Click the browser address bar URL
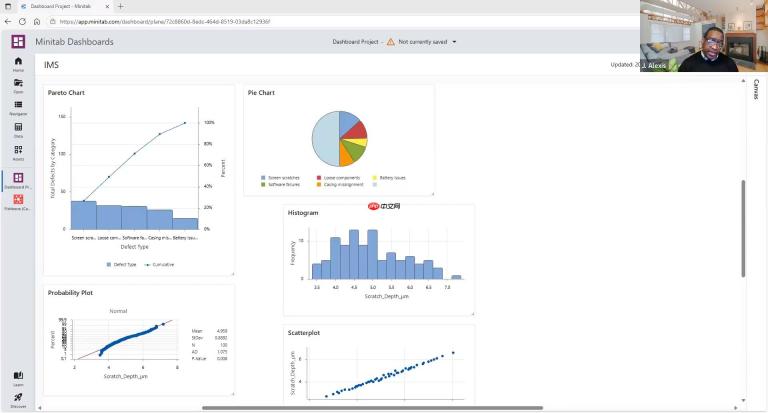Viewport: 768px width, 413px height. click(x=165, y=22)
